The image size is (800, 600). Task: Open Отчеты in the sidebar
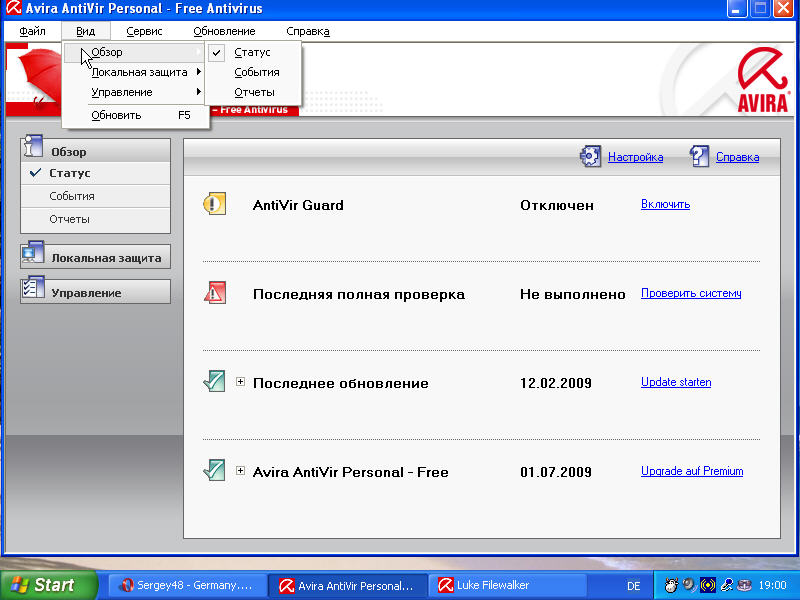[x=95, y=219]
